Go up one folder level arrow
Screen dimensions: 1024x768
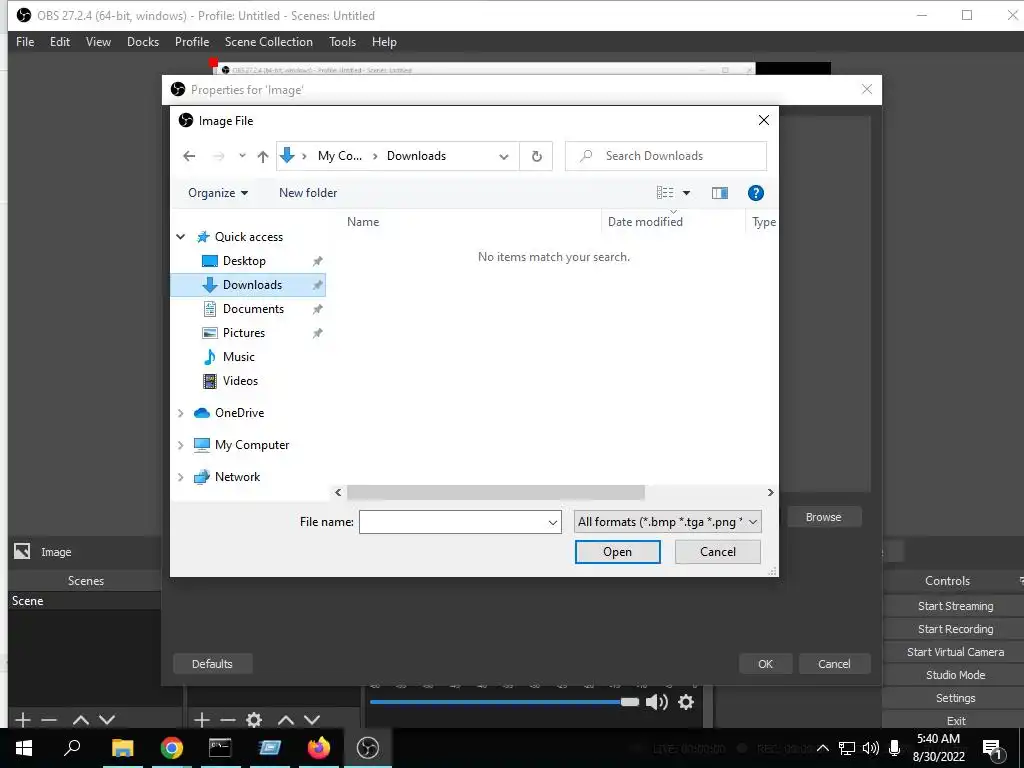[x=263, y=156]
